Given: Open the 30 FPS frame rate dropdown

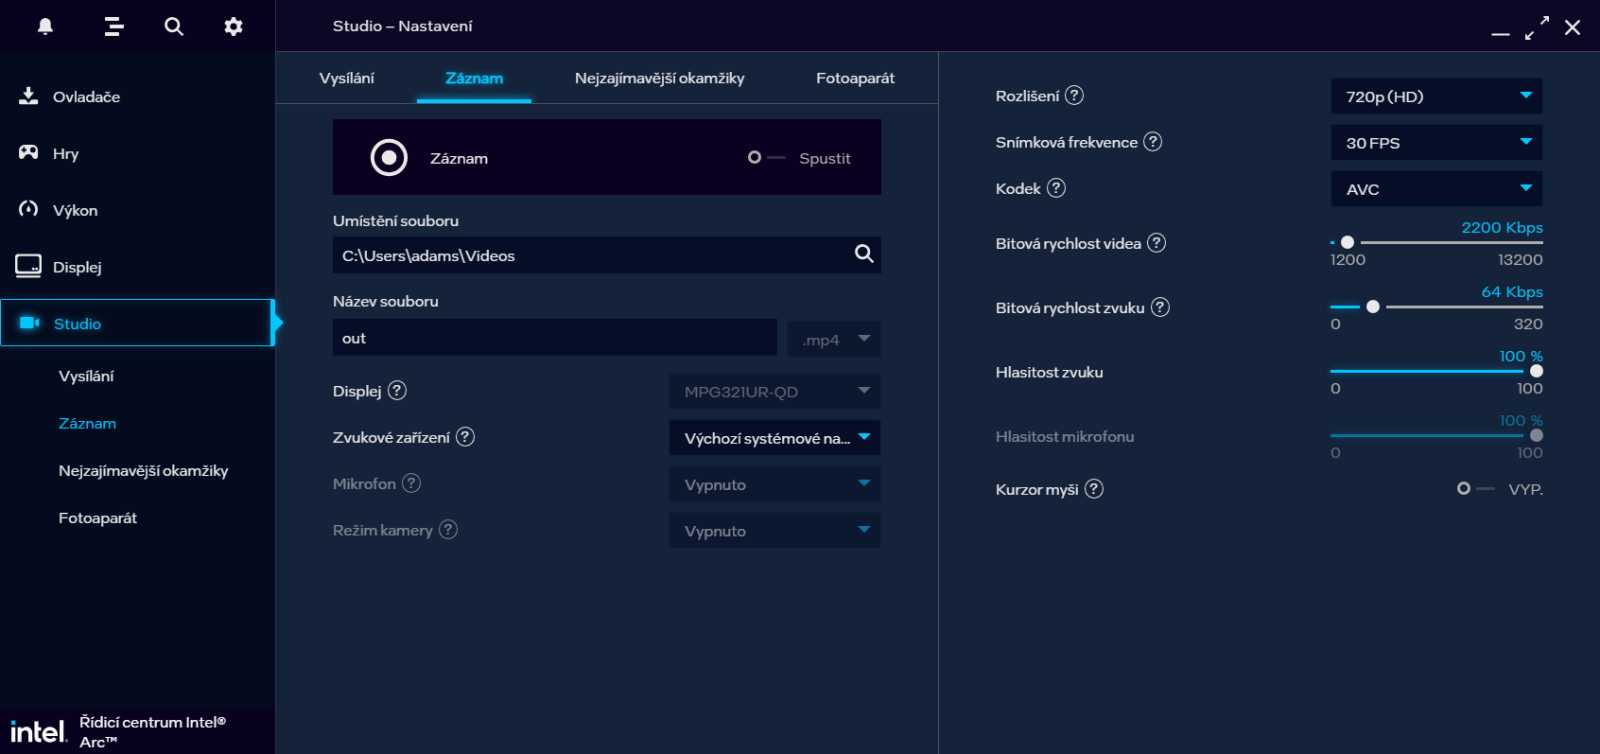Looking at the screenshot, I should pyautogui.click(x=1436, y=143).
